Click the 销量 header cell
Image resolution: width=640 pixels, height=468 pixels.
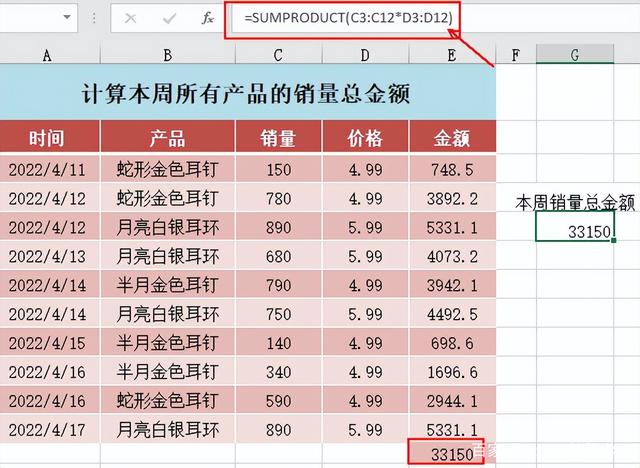click(x=279, y=138)
